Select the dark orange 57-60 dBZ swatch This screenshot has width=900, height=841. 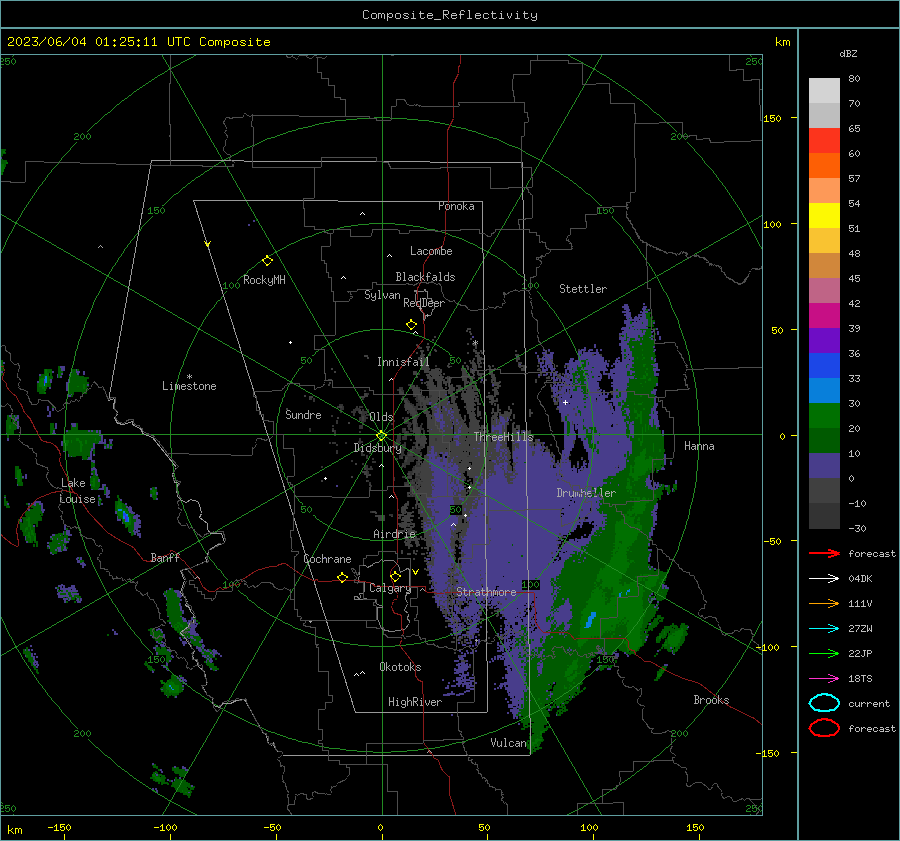tap(824, 165)
